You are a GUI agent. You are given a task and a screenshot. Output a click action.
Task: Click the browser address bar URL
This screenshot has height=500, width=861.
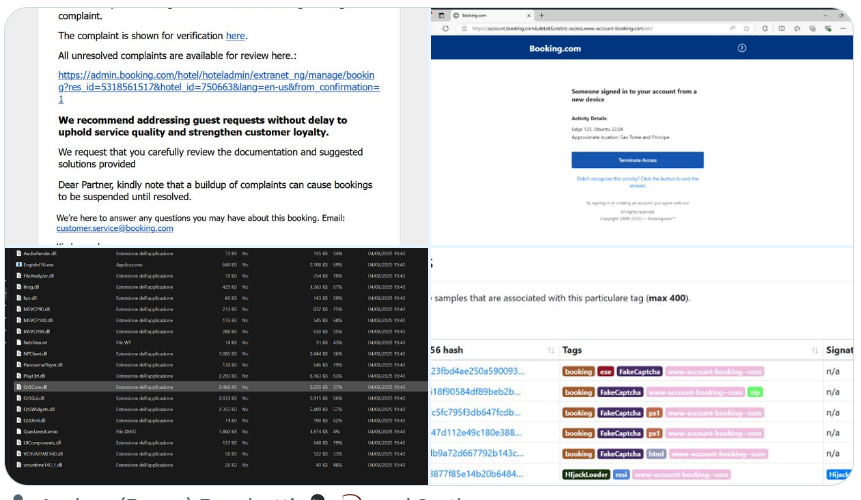(562, 29)
